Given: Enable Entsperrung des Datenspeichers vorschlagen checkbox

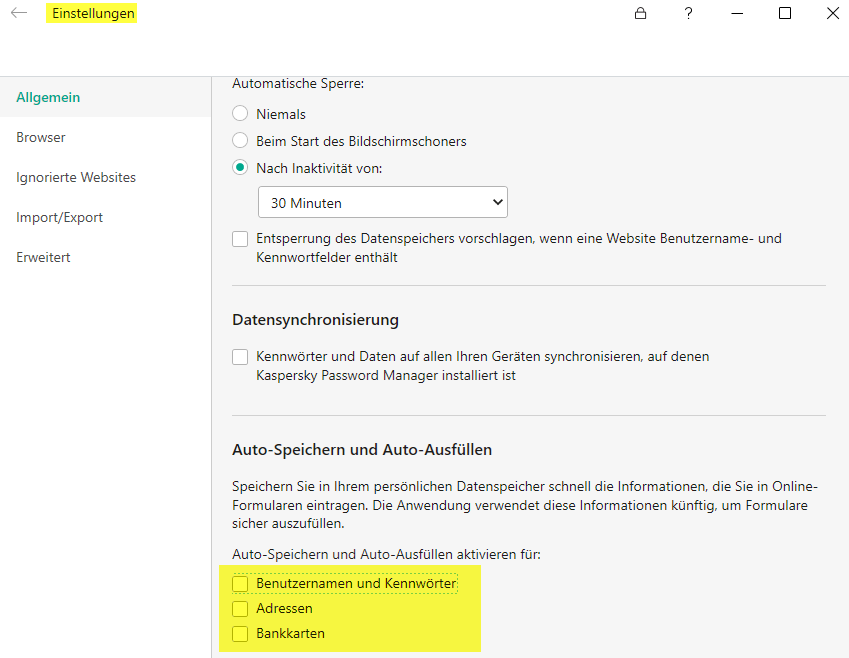Looking at the screenshot, I should coord(240,239).
